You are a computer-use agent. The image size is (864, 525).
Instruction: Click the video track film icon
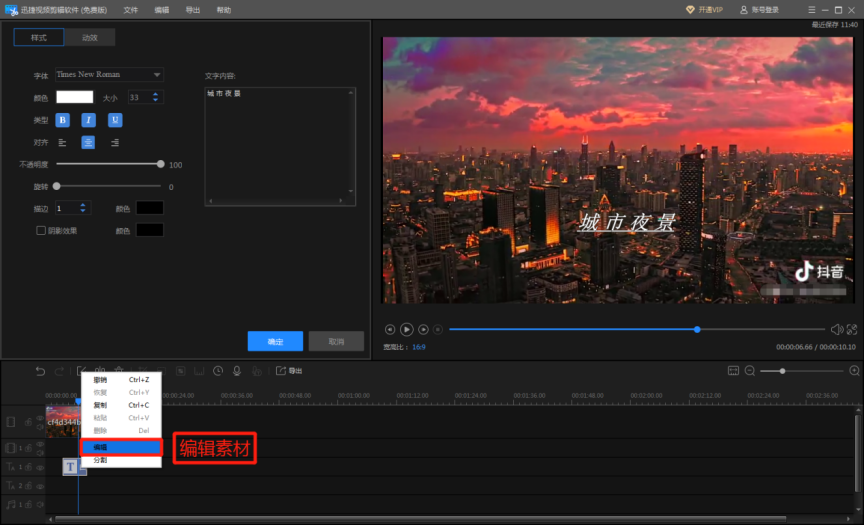[x=11, y=423]
